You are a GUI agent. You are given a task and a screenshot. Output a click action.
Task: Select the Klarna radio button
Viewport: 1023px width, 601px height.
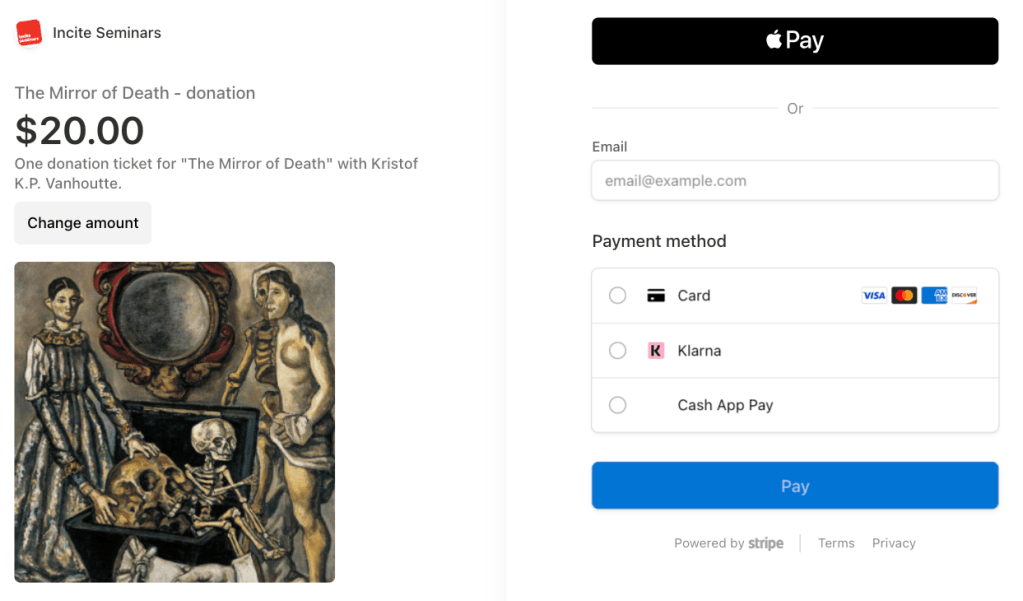click(618, 351)
